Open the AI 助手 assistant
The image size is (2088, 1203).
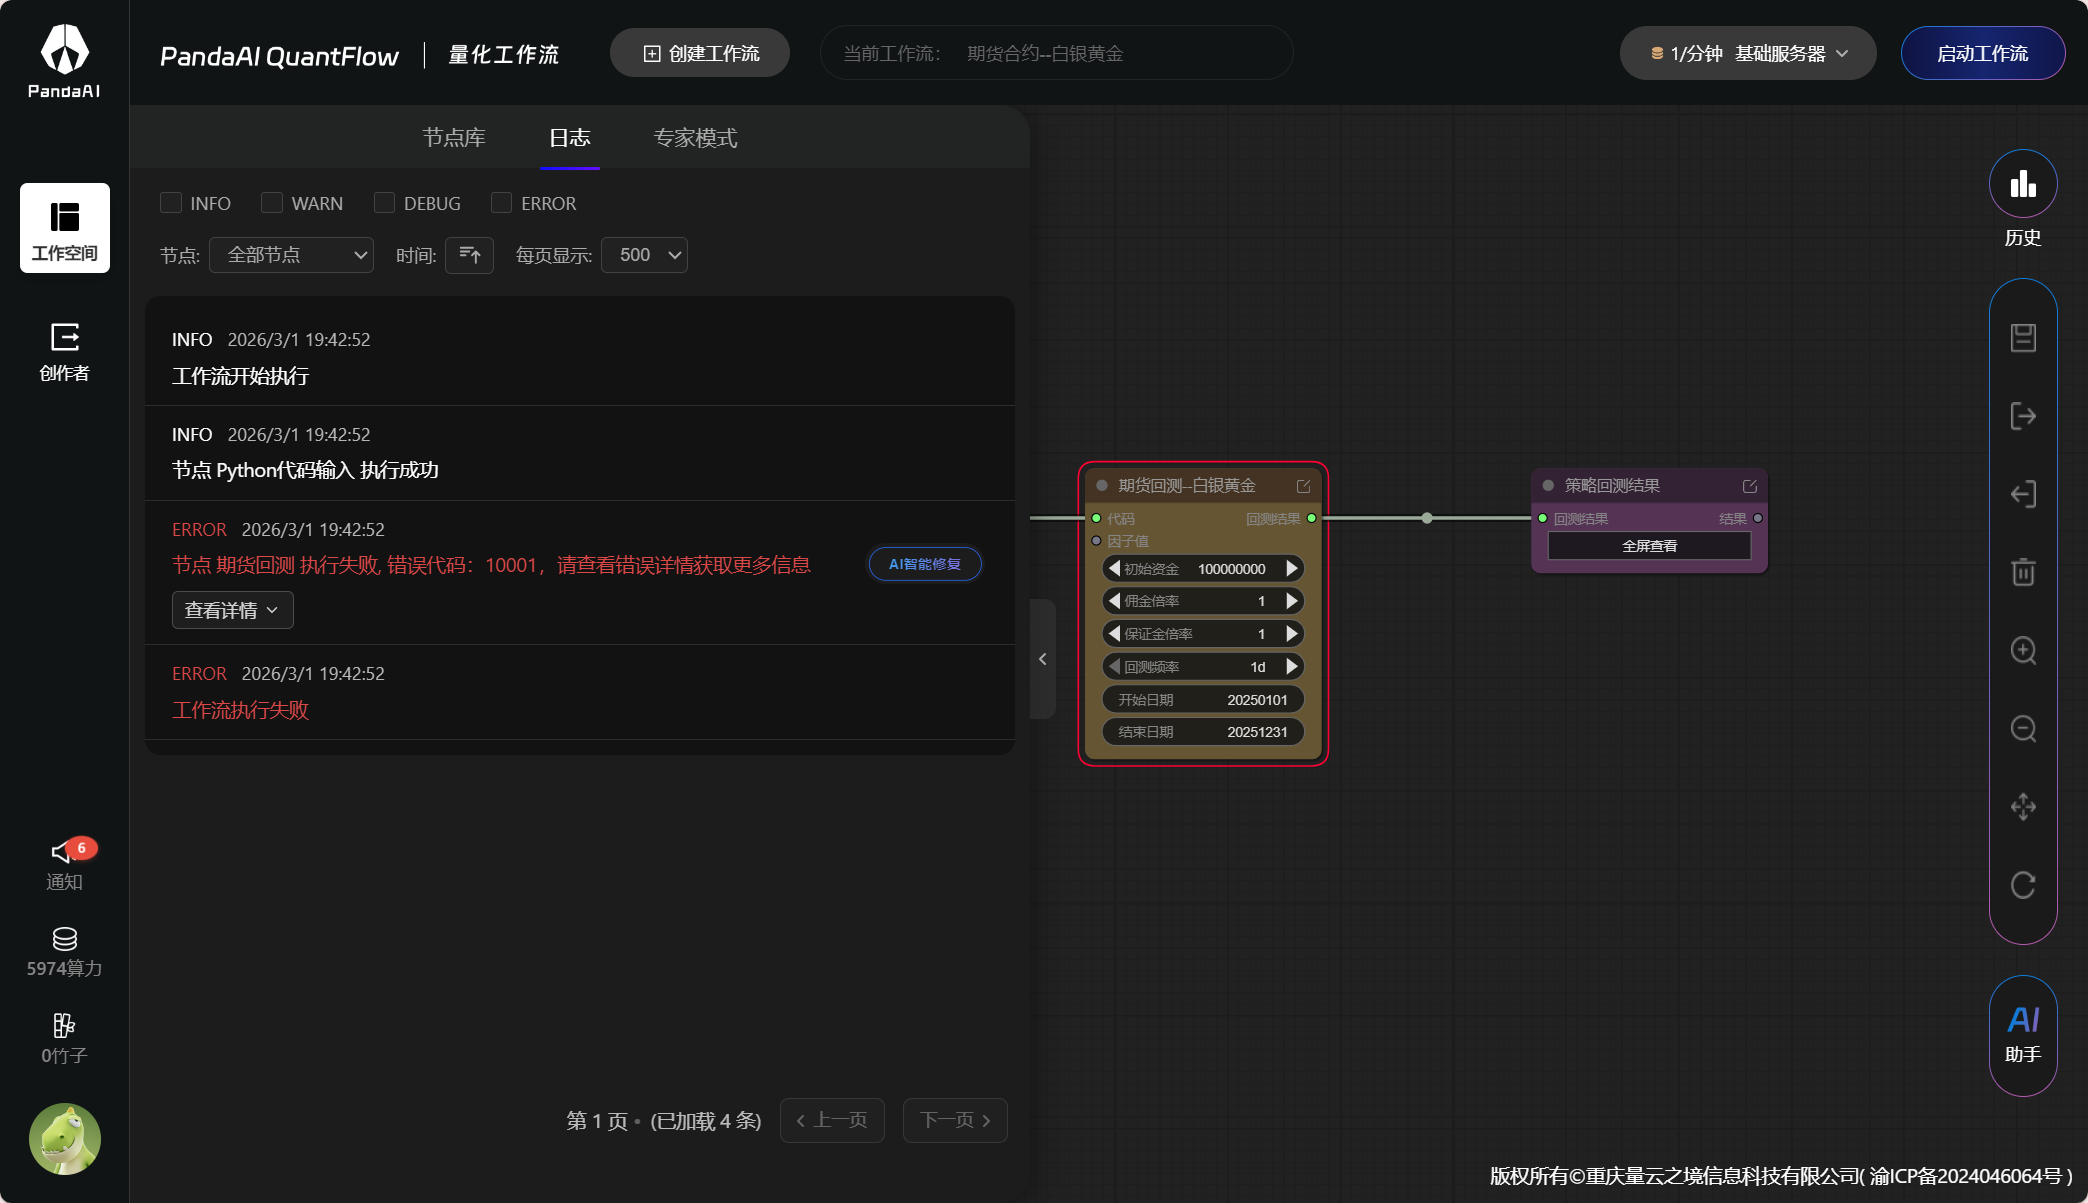click(2023, 1035)
